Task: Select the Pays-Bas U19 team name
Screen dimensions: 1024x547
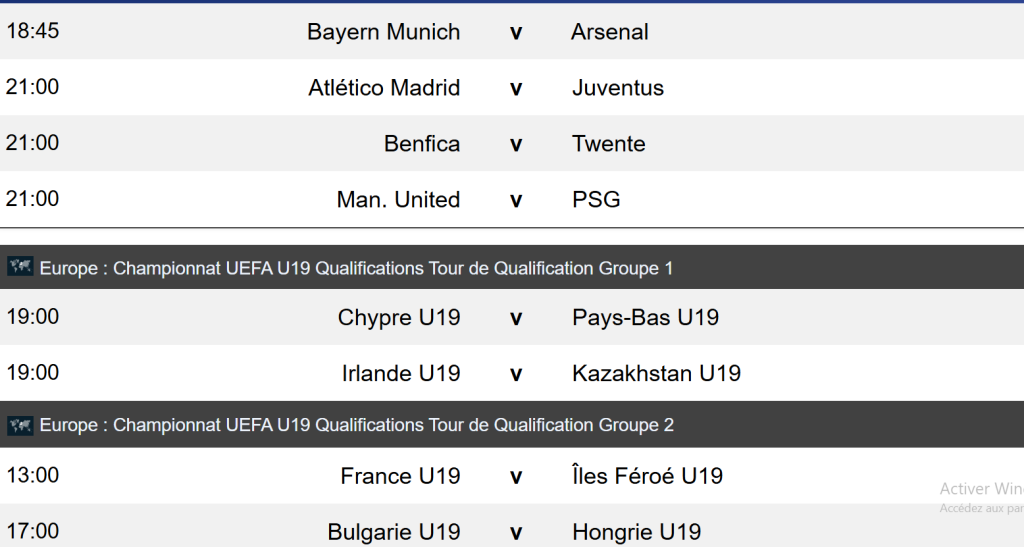Action: 645,318
